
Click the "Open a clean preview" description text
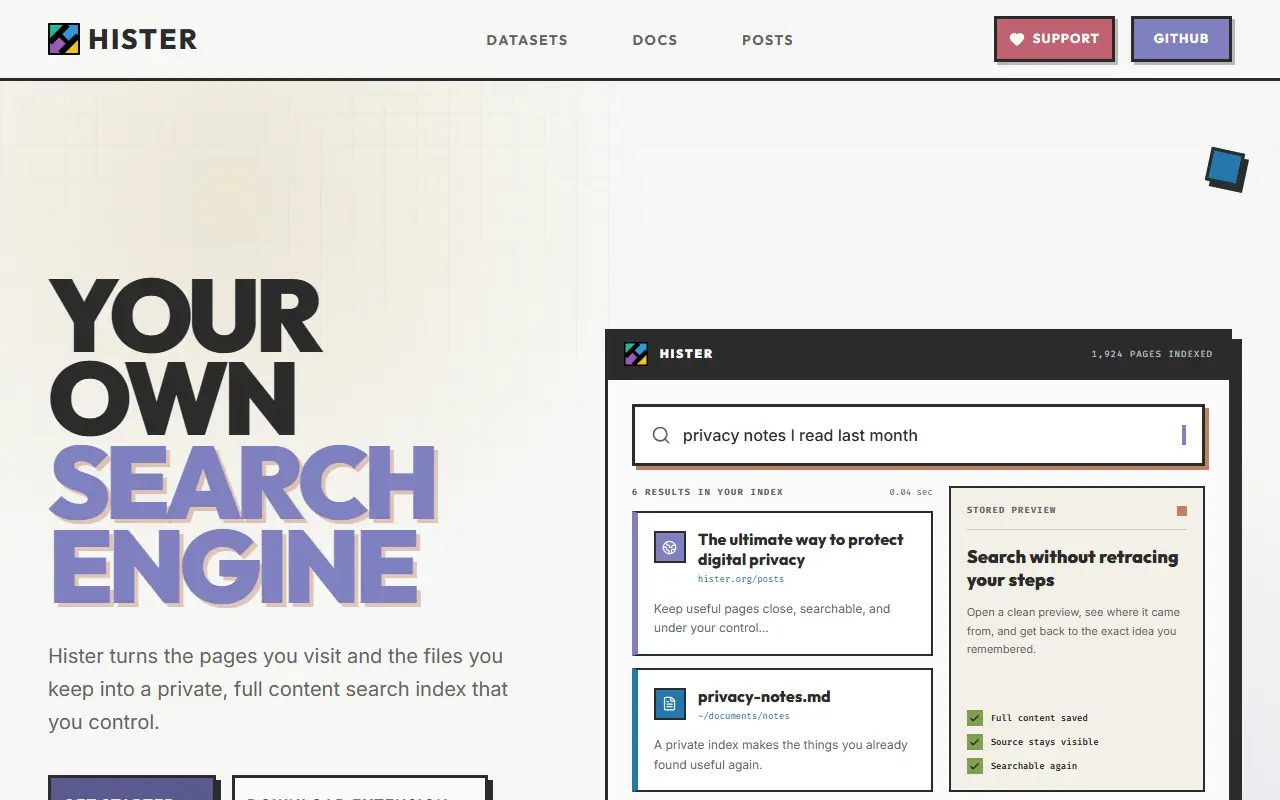(x=1073, y=630)
